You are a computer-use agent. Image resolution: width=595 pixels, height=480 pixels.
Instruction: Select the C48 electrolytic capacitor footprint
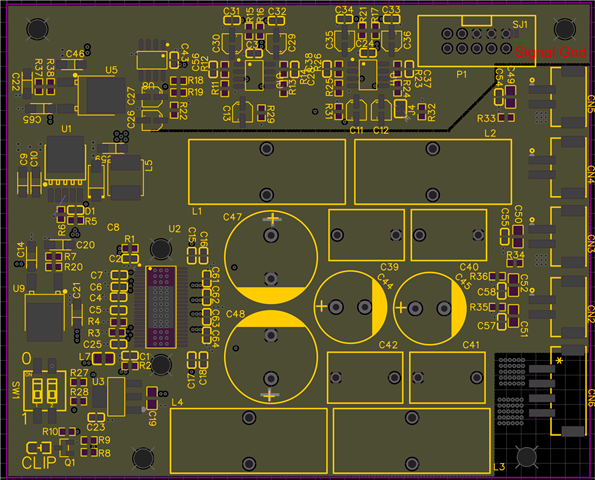[x=271, y=357]
